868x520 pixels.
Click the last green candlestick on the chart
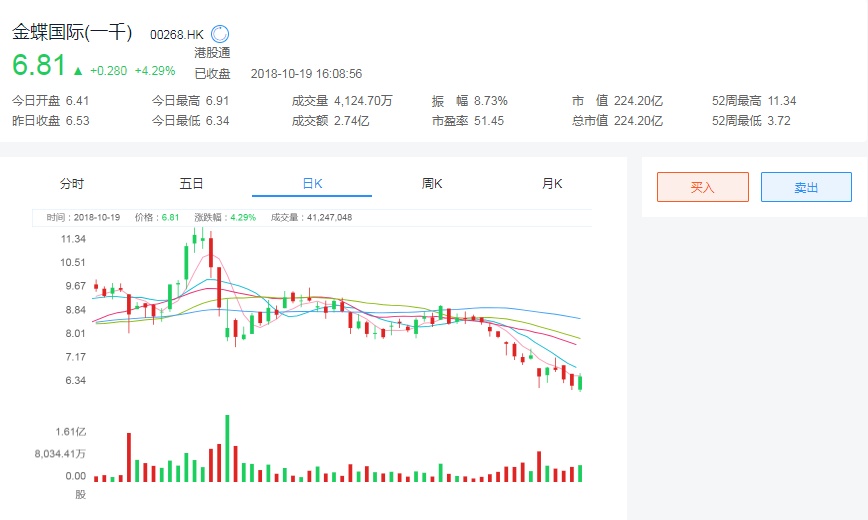click(x=580, y=382)
